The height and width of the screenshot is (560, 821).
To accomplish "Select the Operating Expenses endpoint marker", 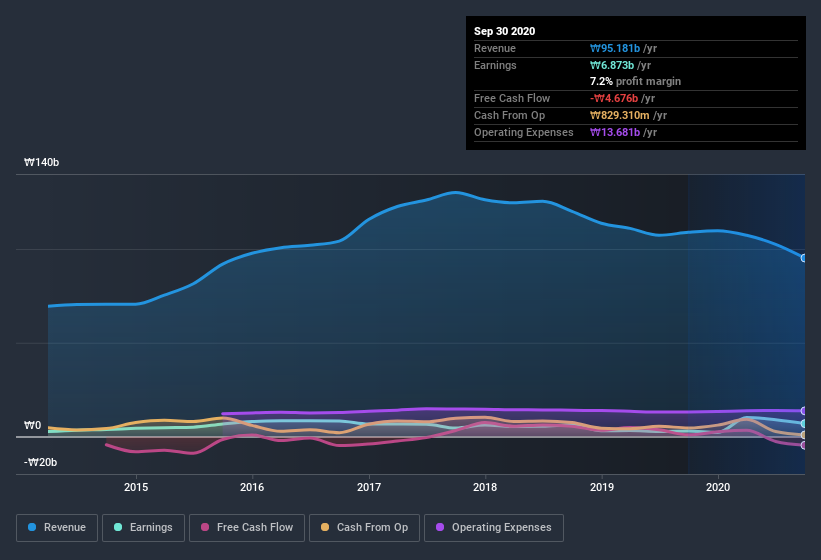I will [804, 411].
